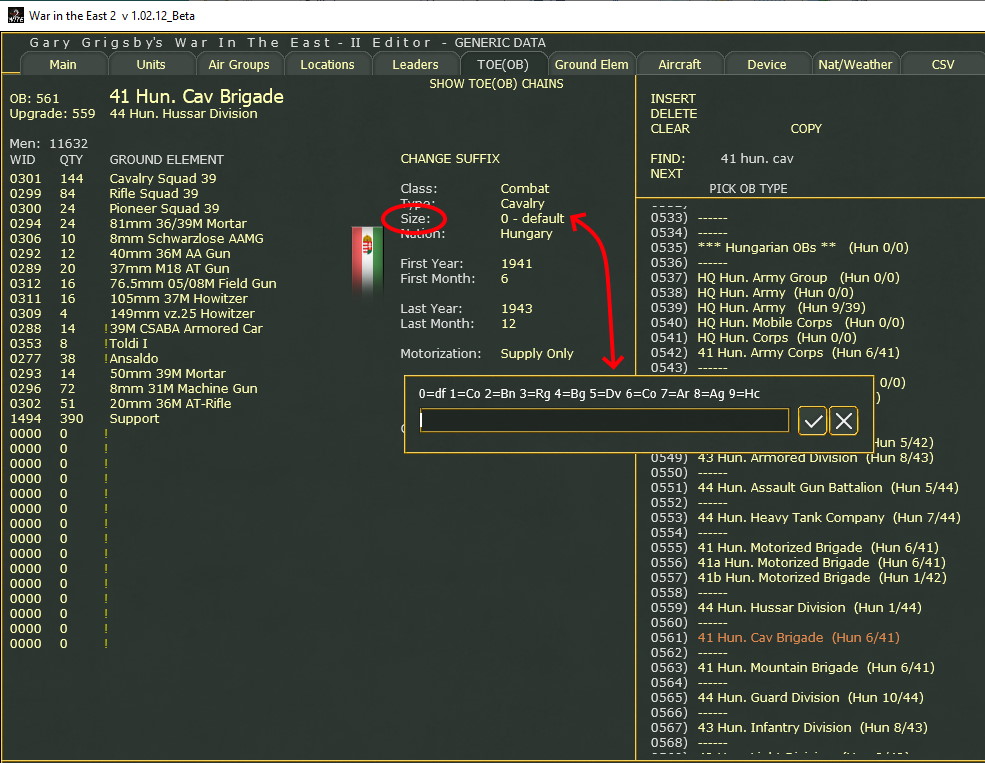
Task: Click the Hungarian flag image
Action: (x=367, y=260)
